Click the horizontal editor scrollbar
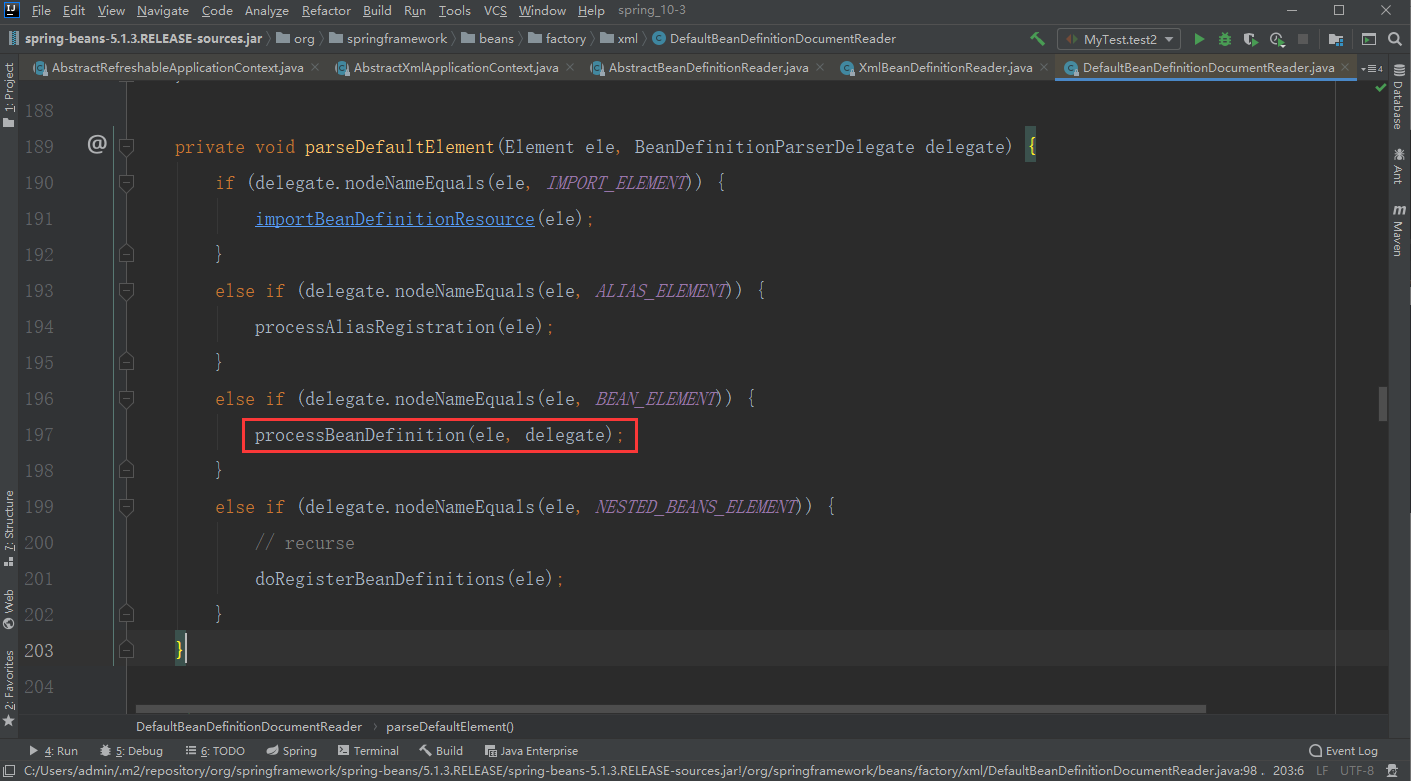The height and width of the screenshot is (781, 1411). click(670, 710)
